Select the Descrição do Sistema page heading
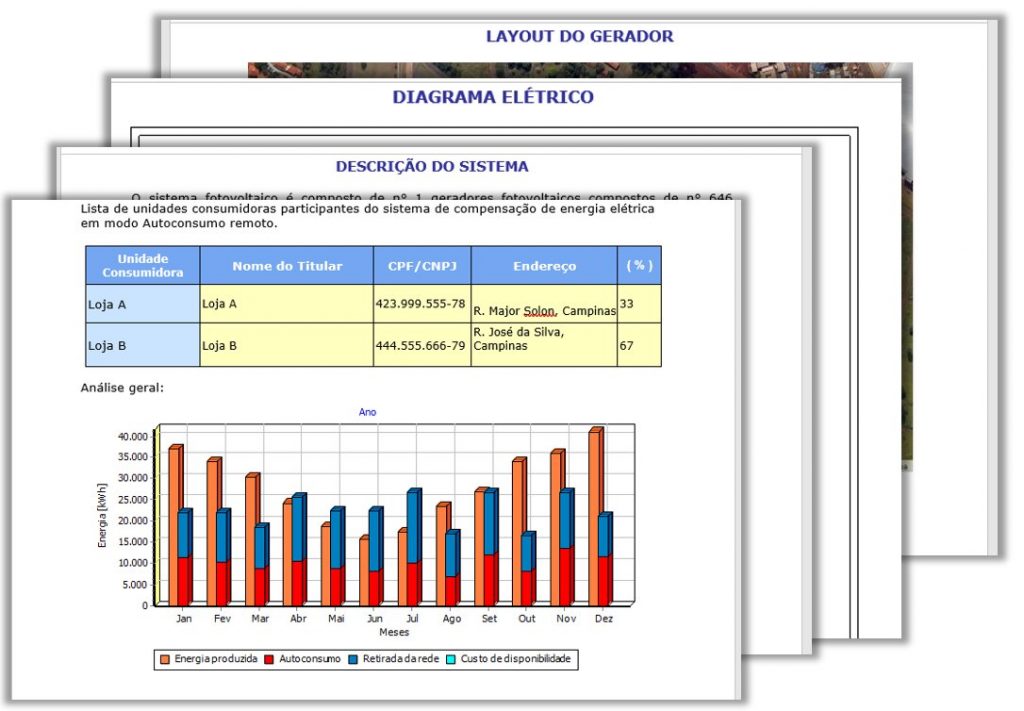 (431, 166)
